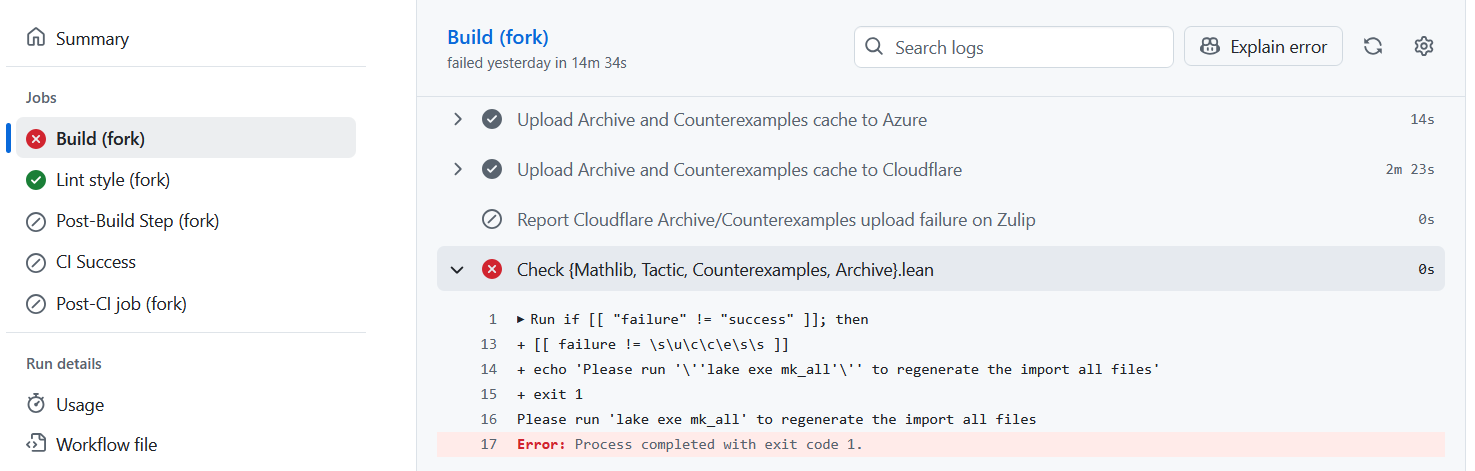Open the Post-Build Step (fork) job
1475x471 pixels.
pyautogui.click(x=137, y=221)
